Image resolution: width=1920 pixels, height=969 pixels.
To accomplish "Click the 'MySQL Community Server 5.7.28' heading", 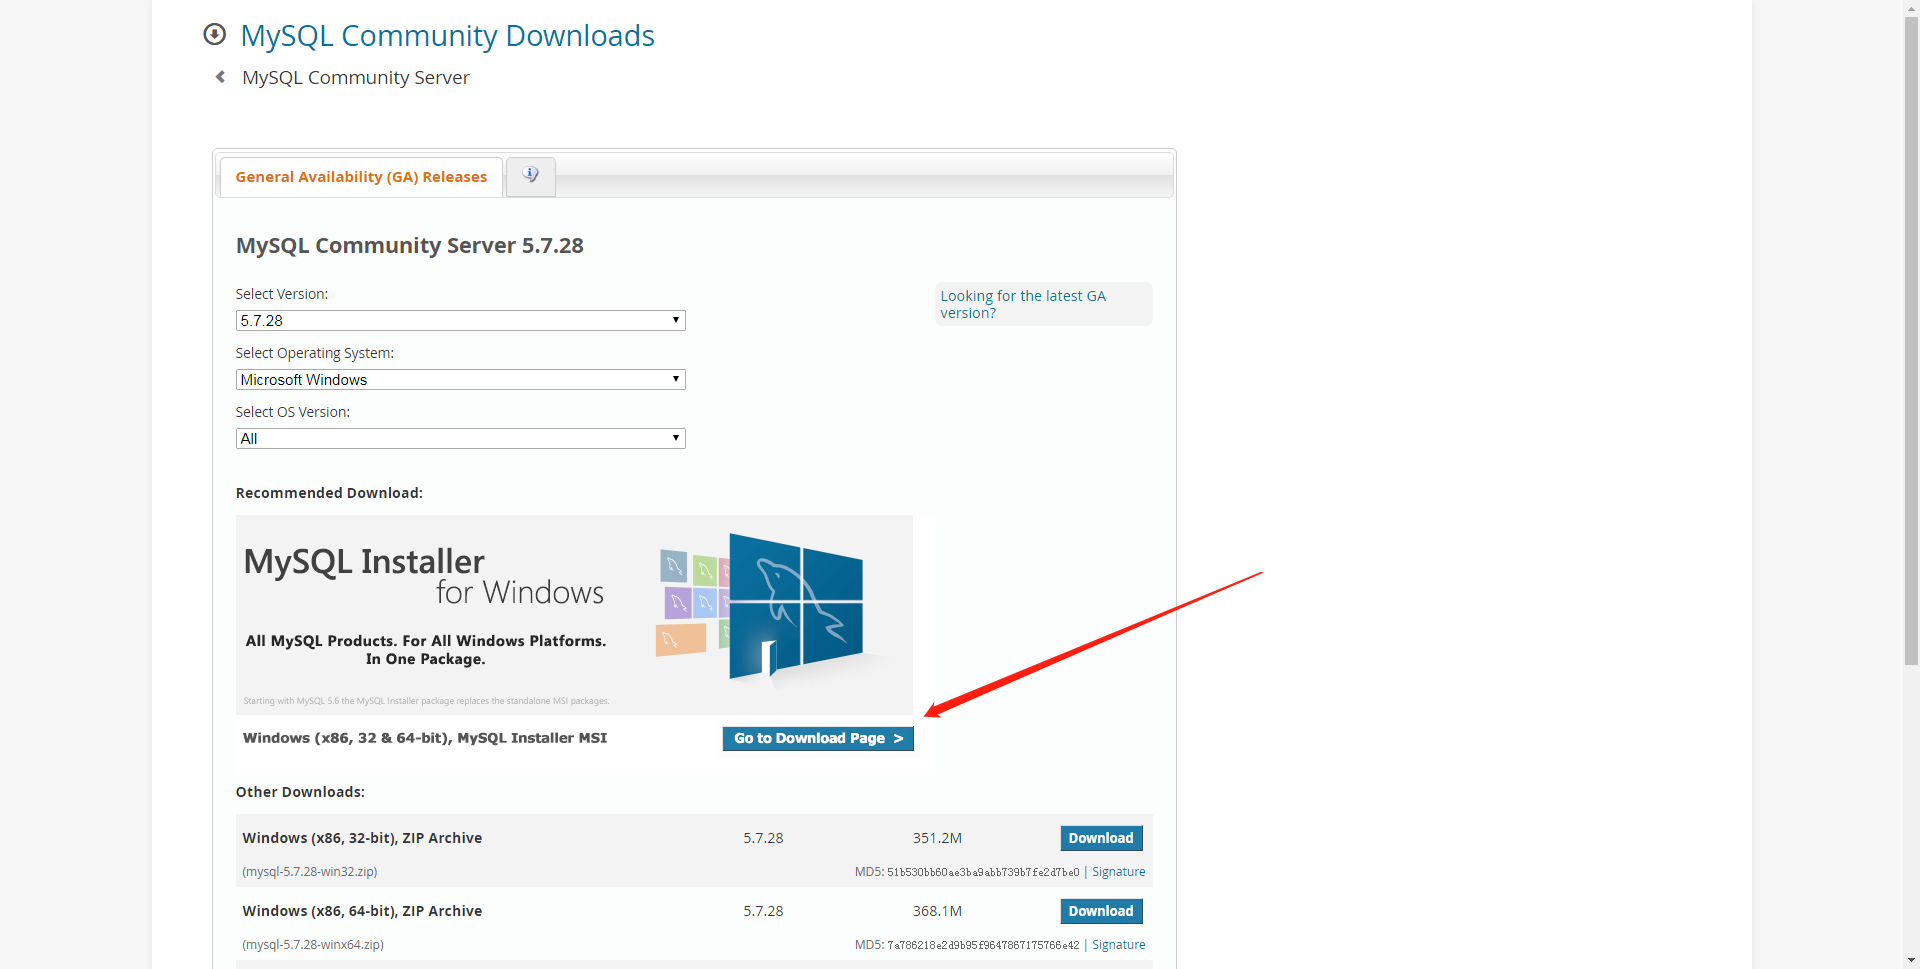I will 410,246.
